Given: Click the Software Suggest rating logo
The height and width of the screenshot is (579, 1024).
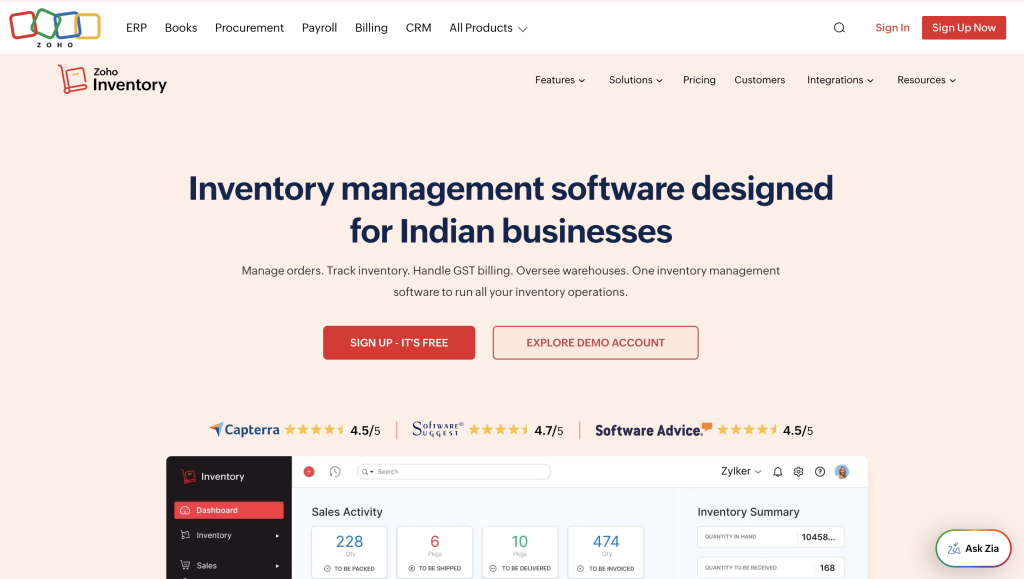Looking at the screenshot, I should point(438,429).
